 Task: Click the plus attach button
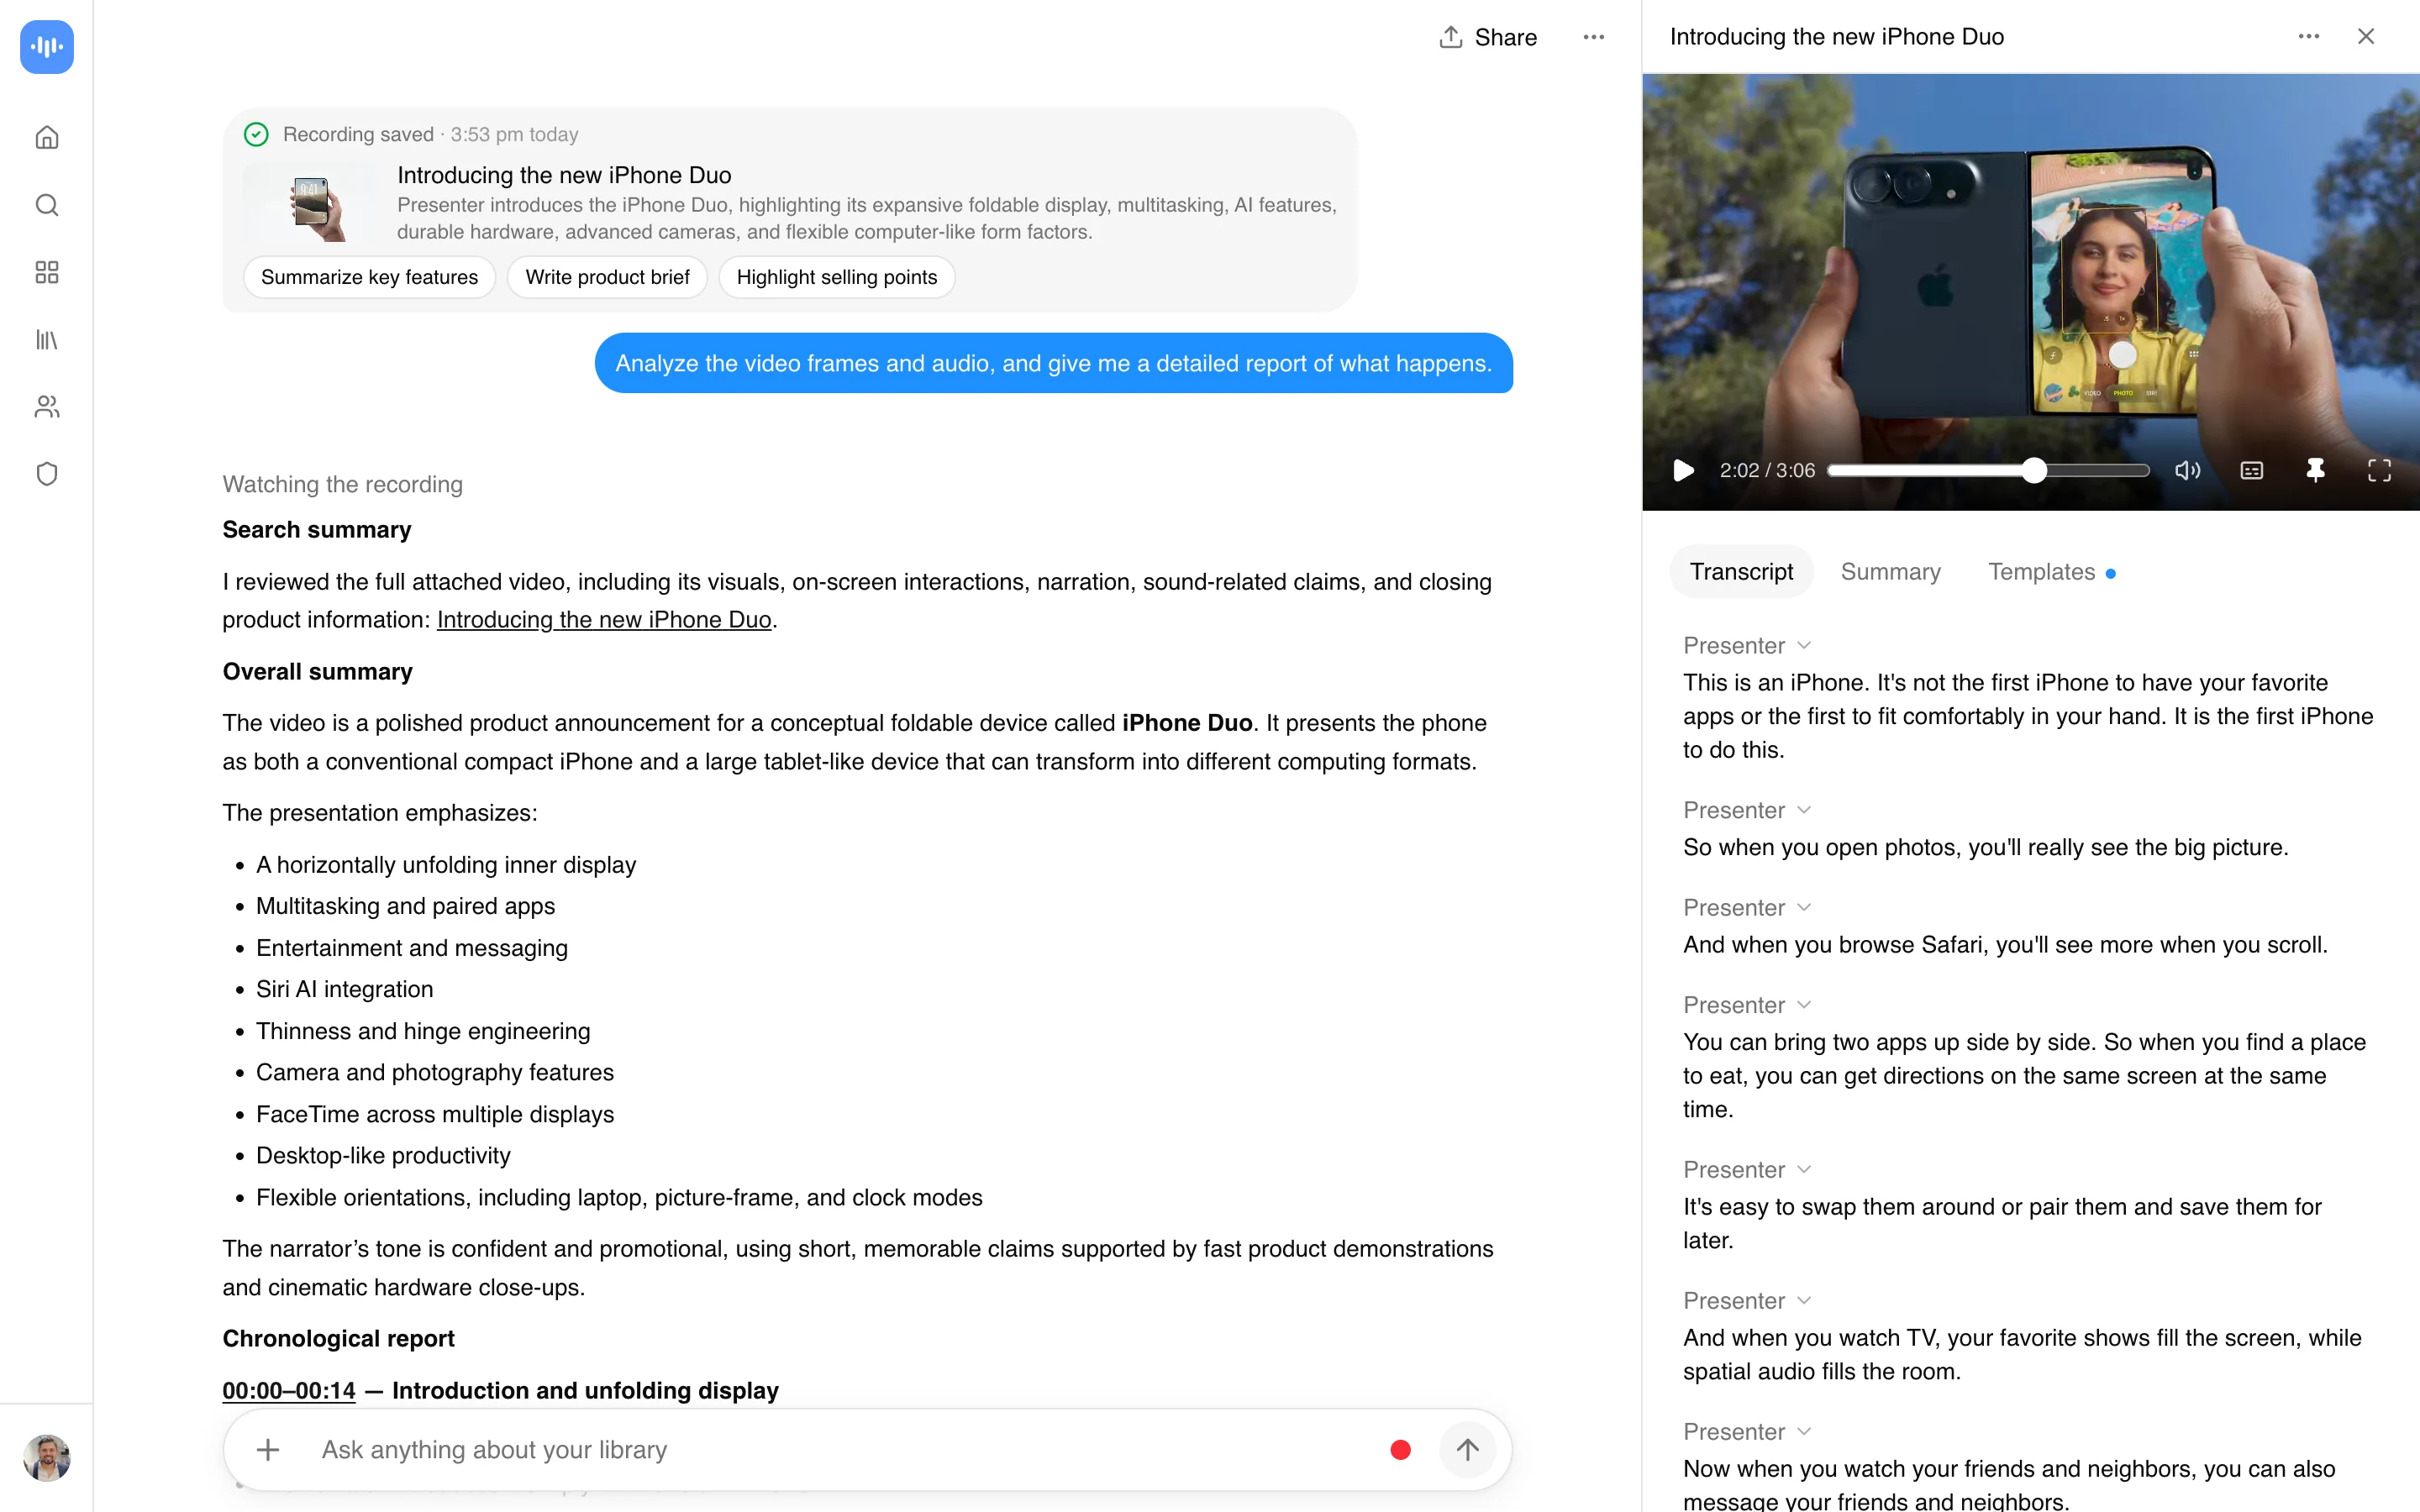[267, 1449]
